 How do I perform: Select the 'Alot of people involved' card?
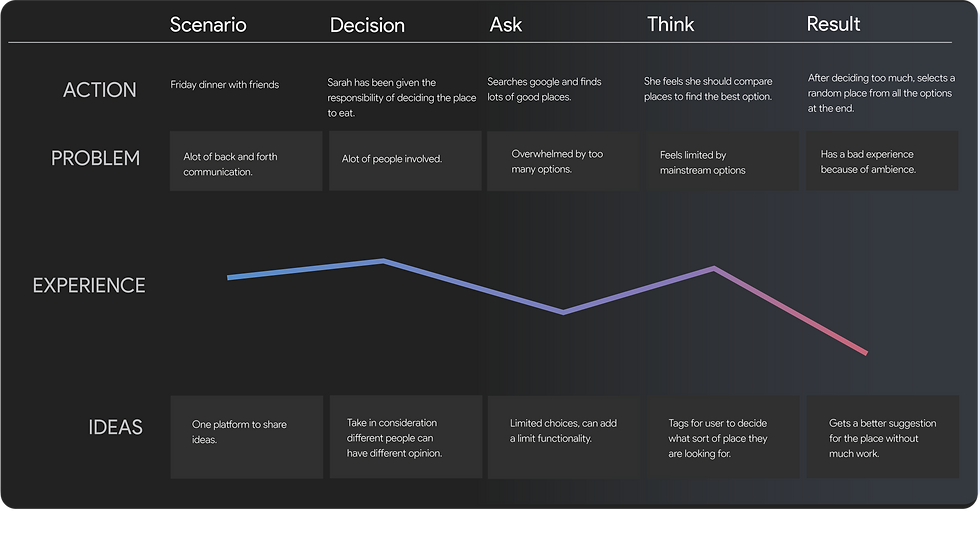tap(405, 161)
